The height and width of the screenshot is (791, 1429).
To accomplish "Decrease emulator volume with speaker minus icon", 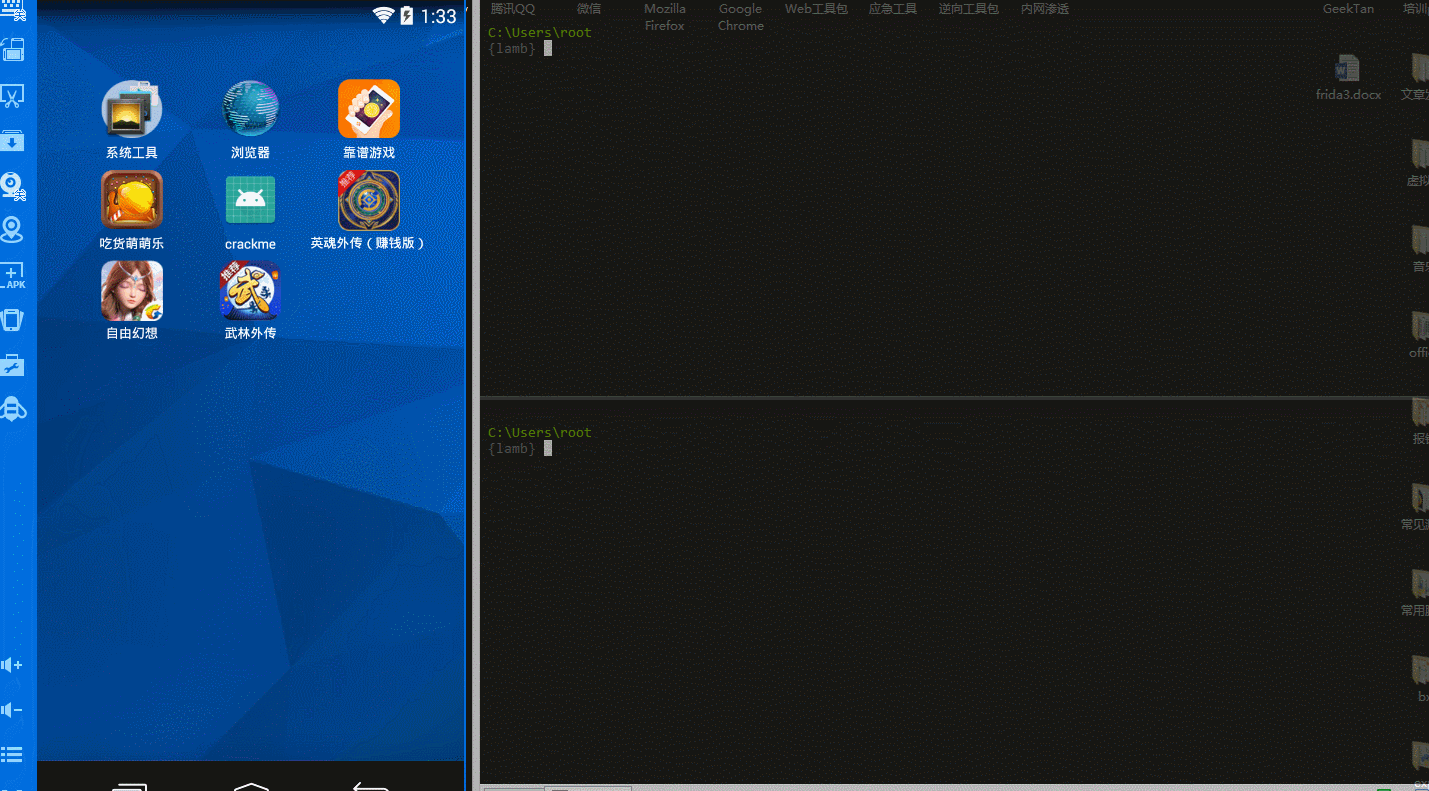I will coord(13,710).
